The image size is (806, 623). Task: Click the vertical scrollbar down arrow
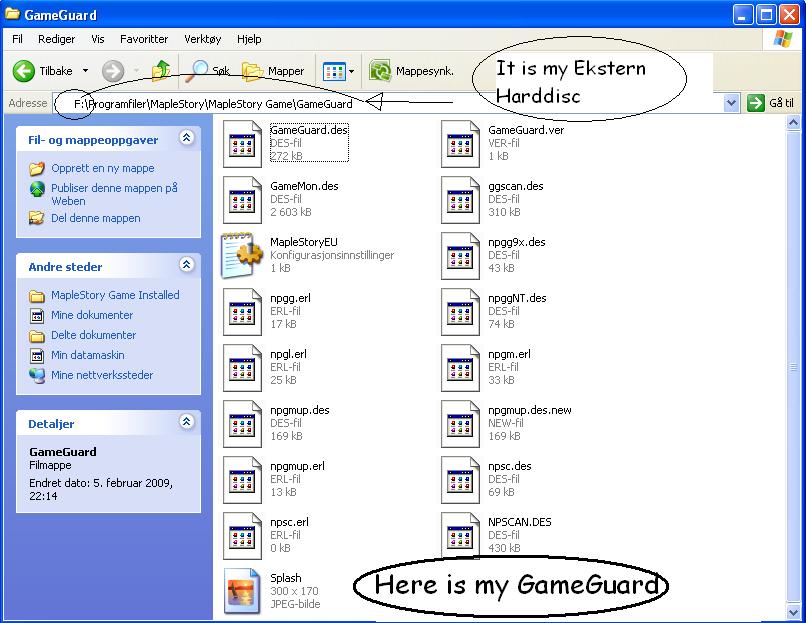pos(793,612)
